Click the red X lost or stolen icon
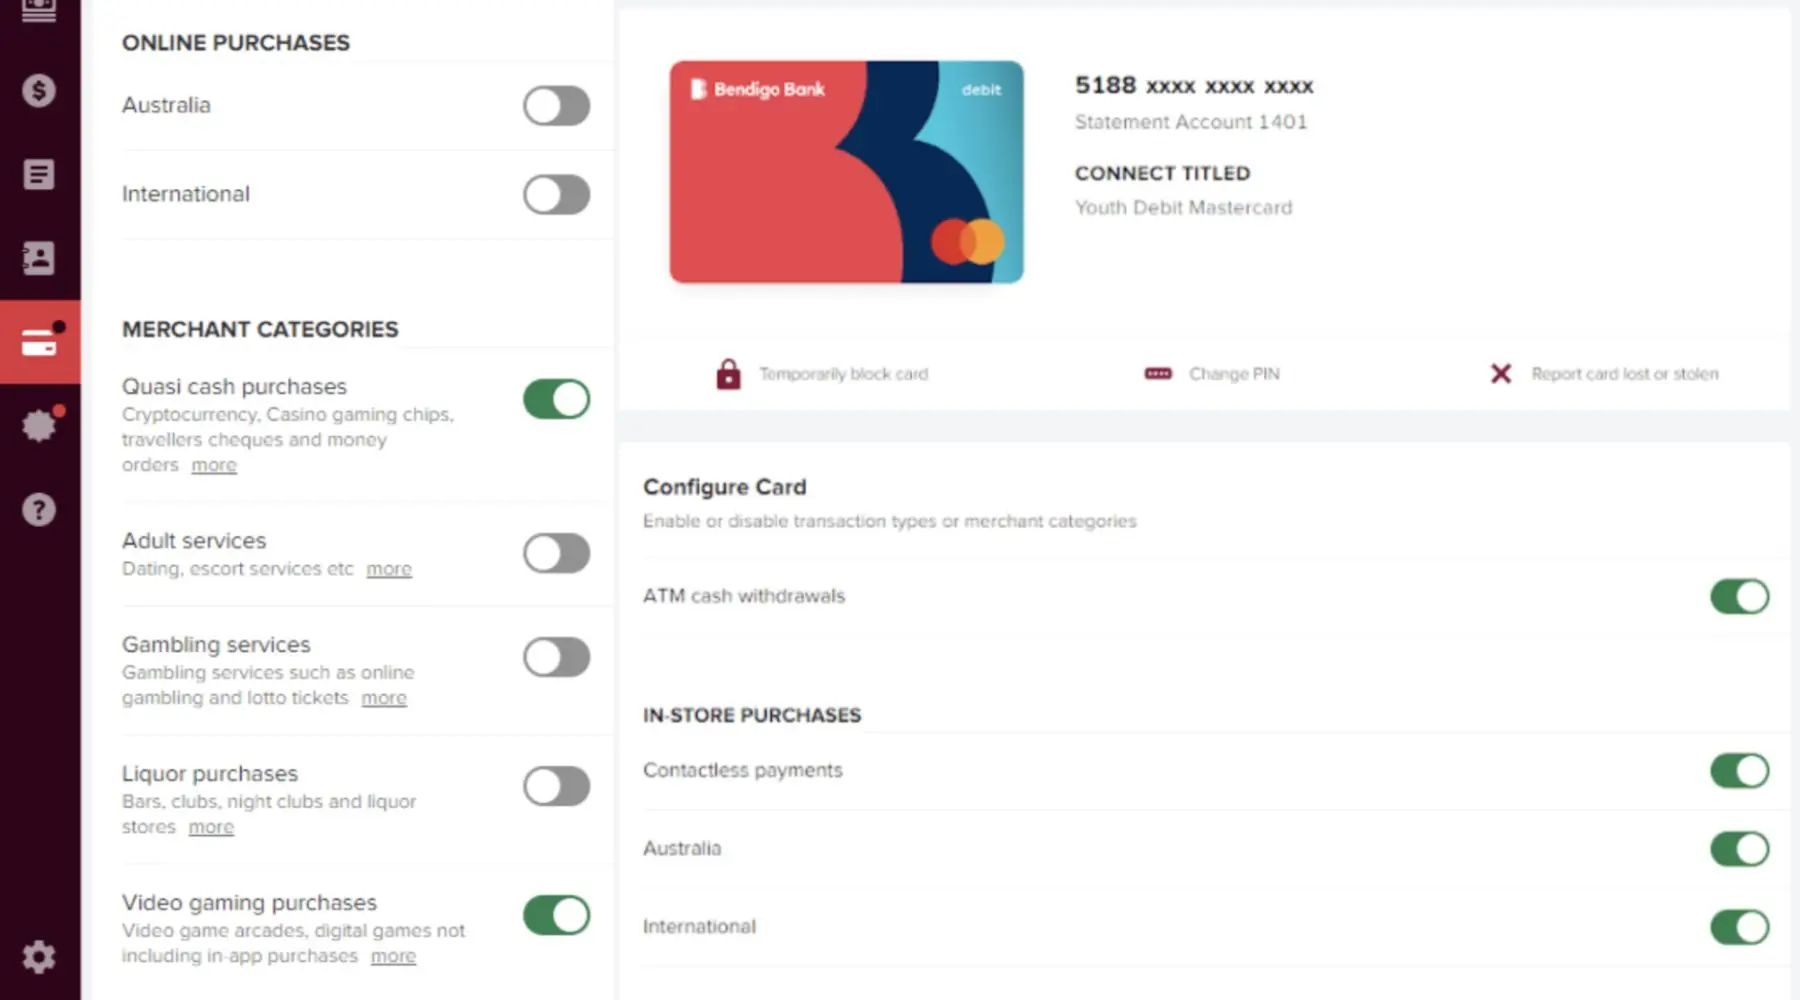Screen dimensions: 1800x1000 click(1500, 374)
